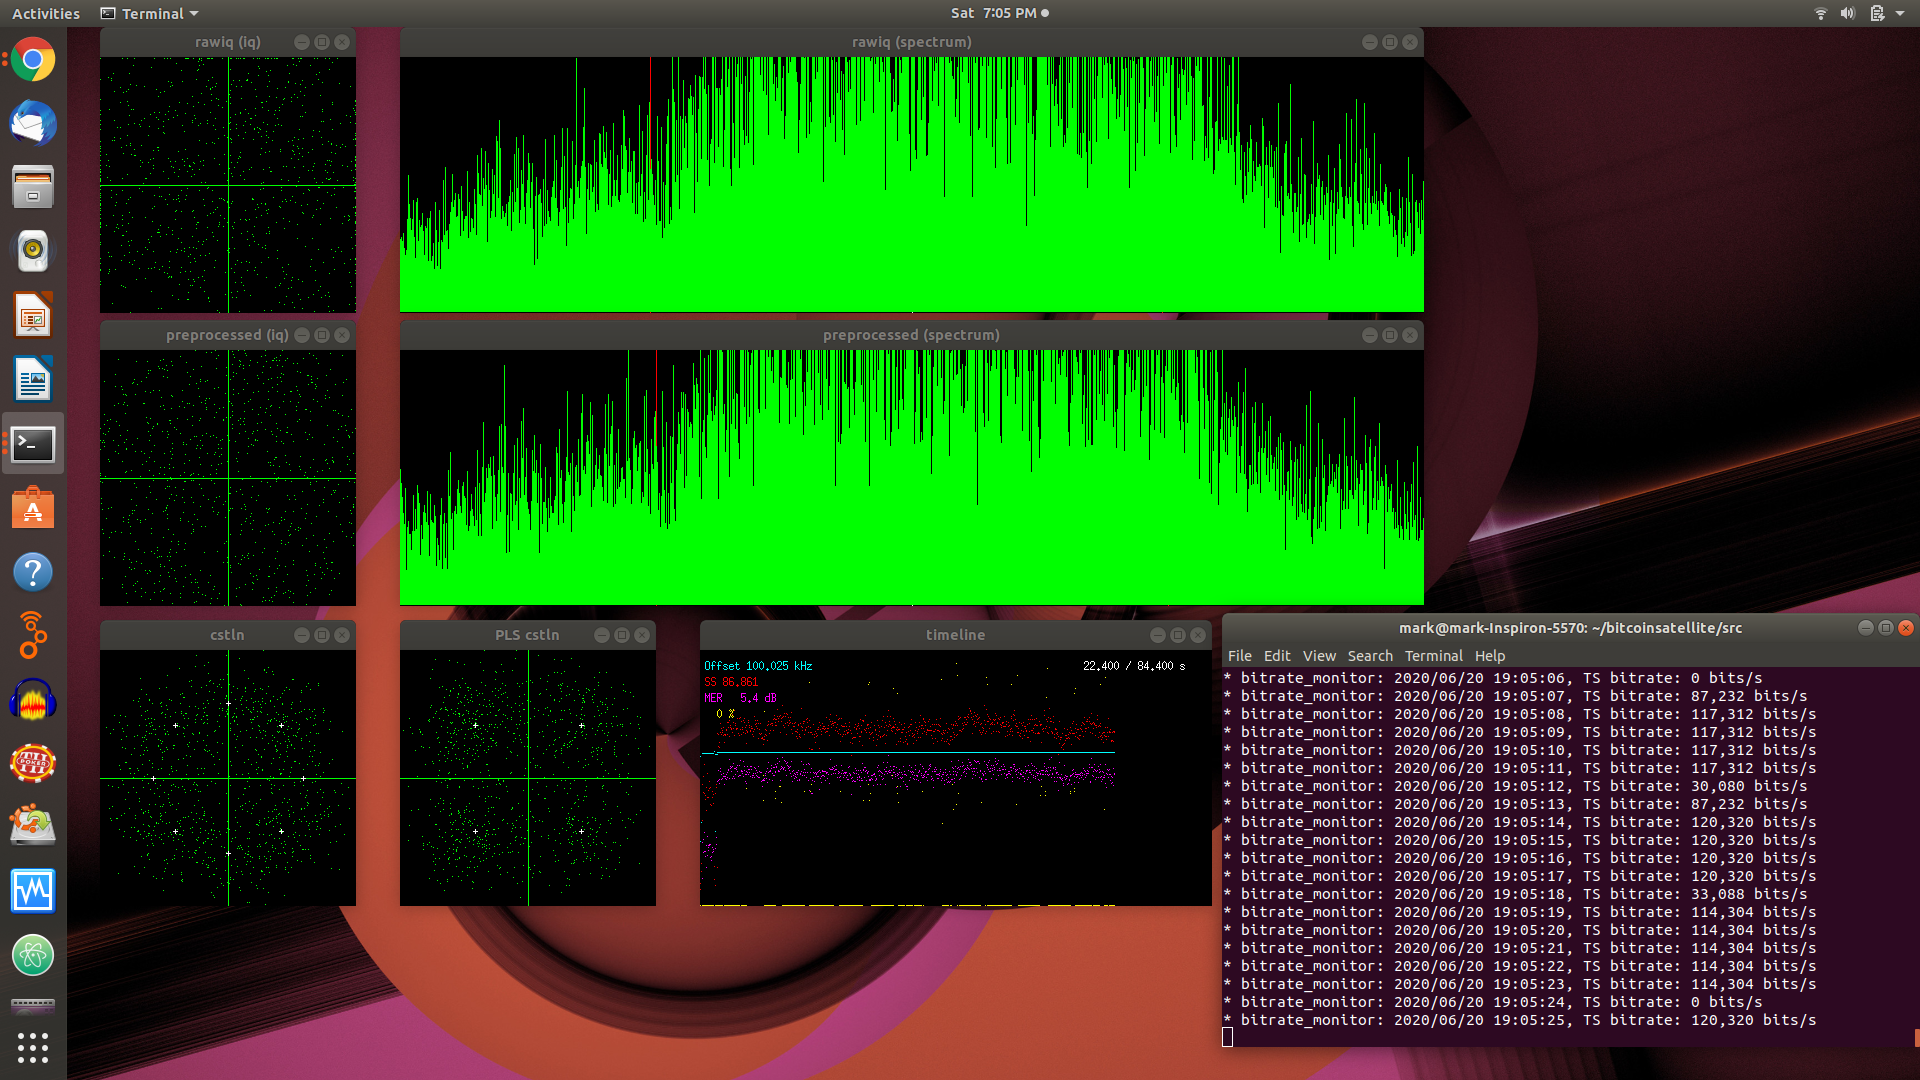Viewport: 1920px width, 1080px height.
Task: Click the volume indicator in top bar
Action: tap(1847, 13)
